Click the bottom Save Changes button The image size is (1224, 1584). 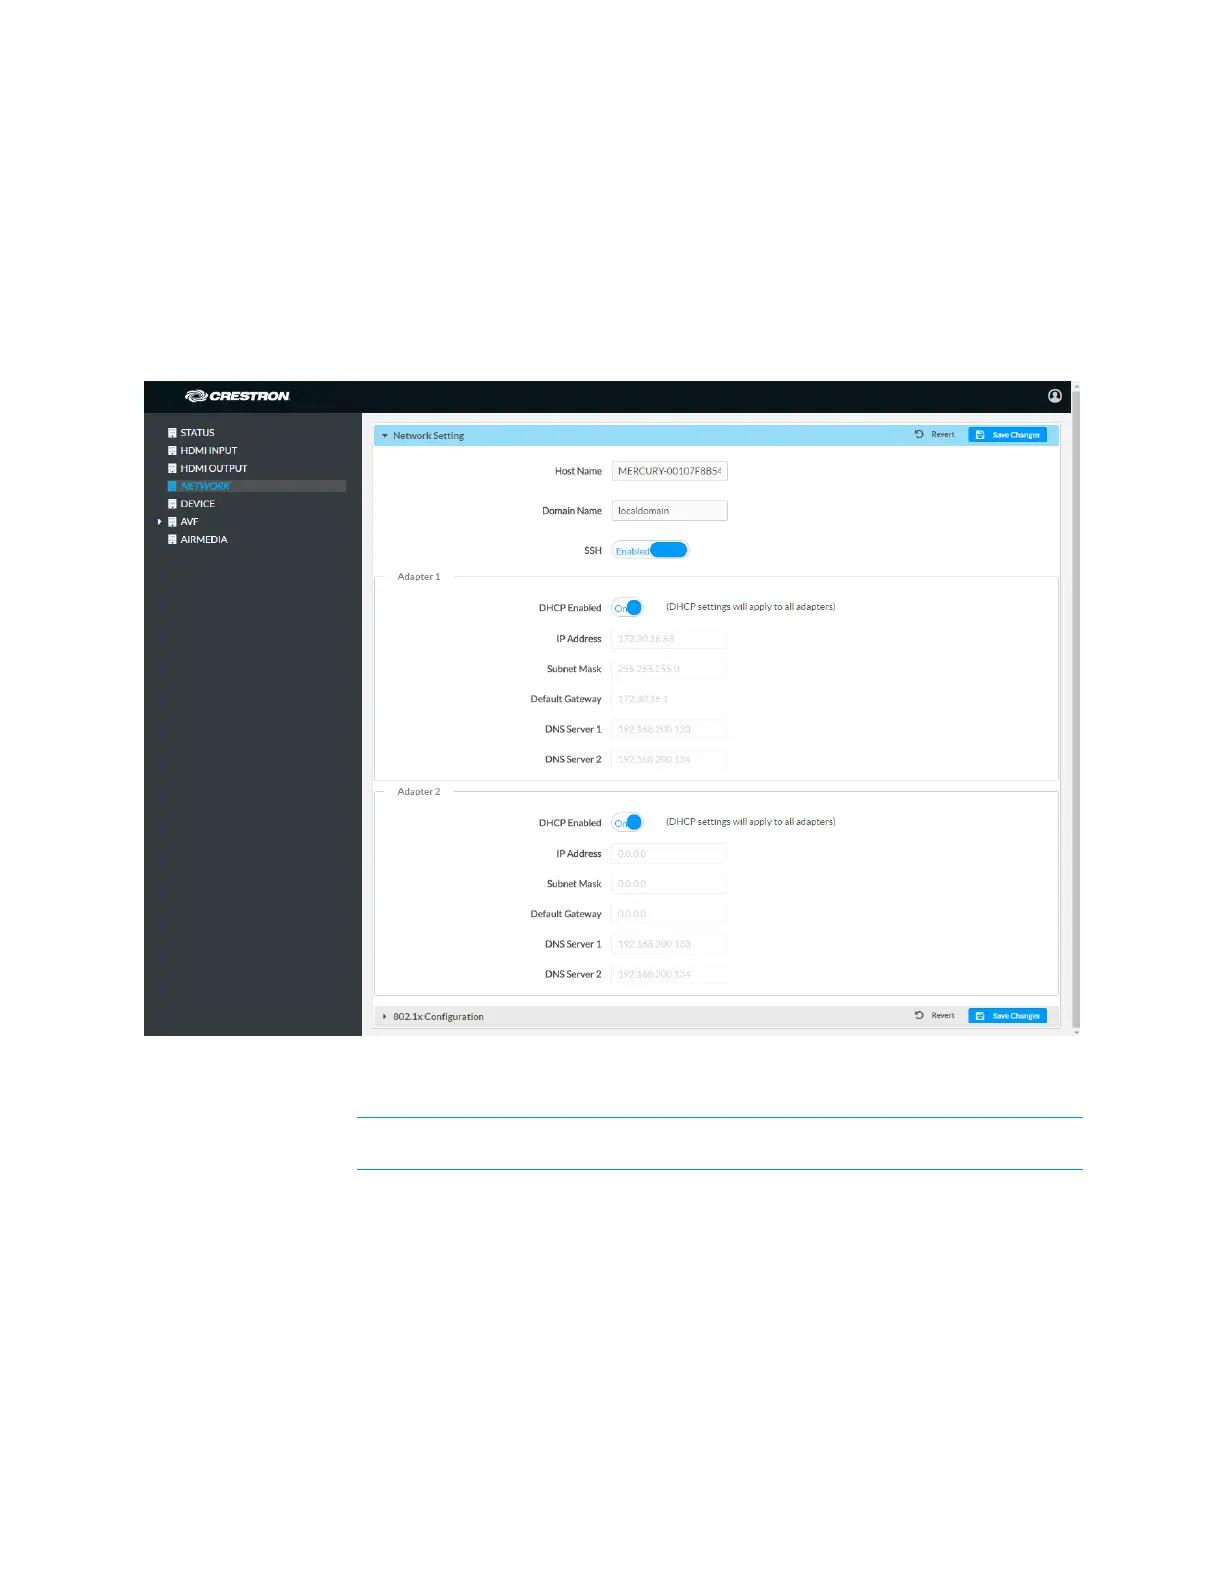pyautogui.click(x=1008, y=1016)
